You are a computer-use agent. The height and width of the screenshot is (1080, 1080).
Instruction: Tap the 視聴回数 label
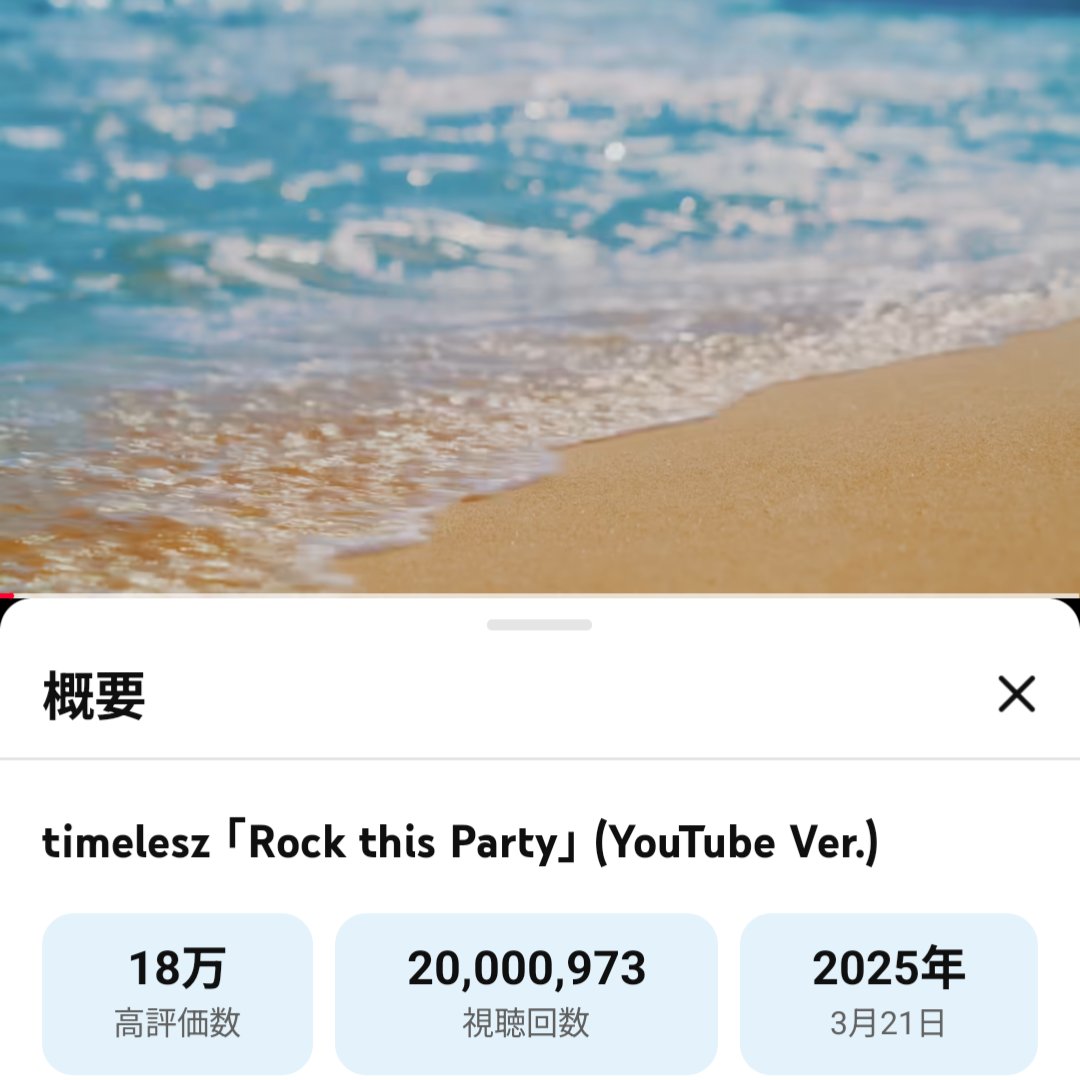pyautogui.click(x=526, y=1024)
